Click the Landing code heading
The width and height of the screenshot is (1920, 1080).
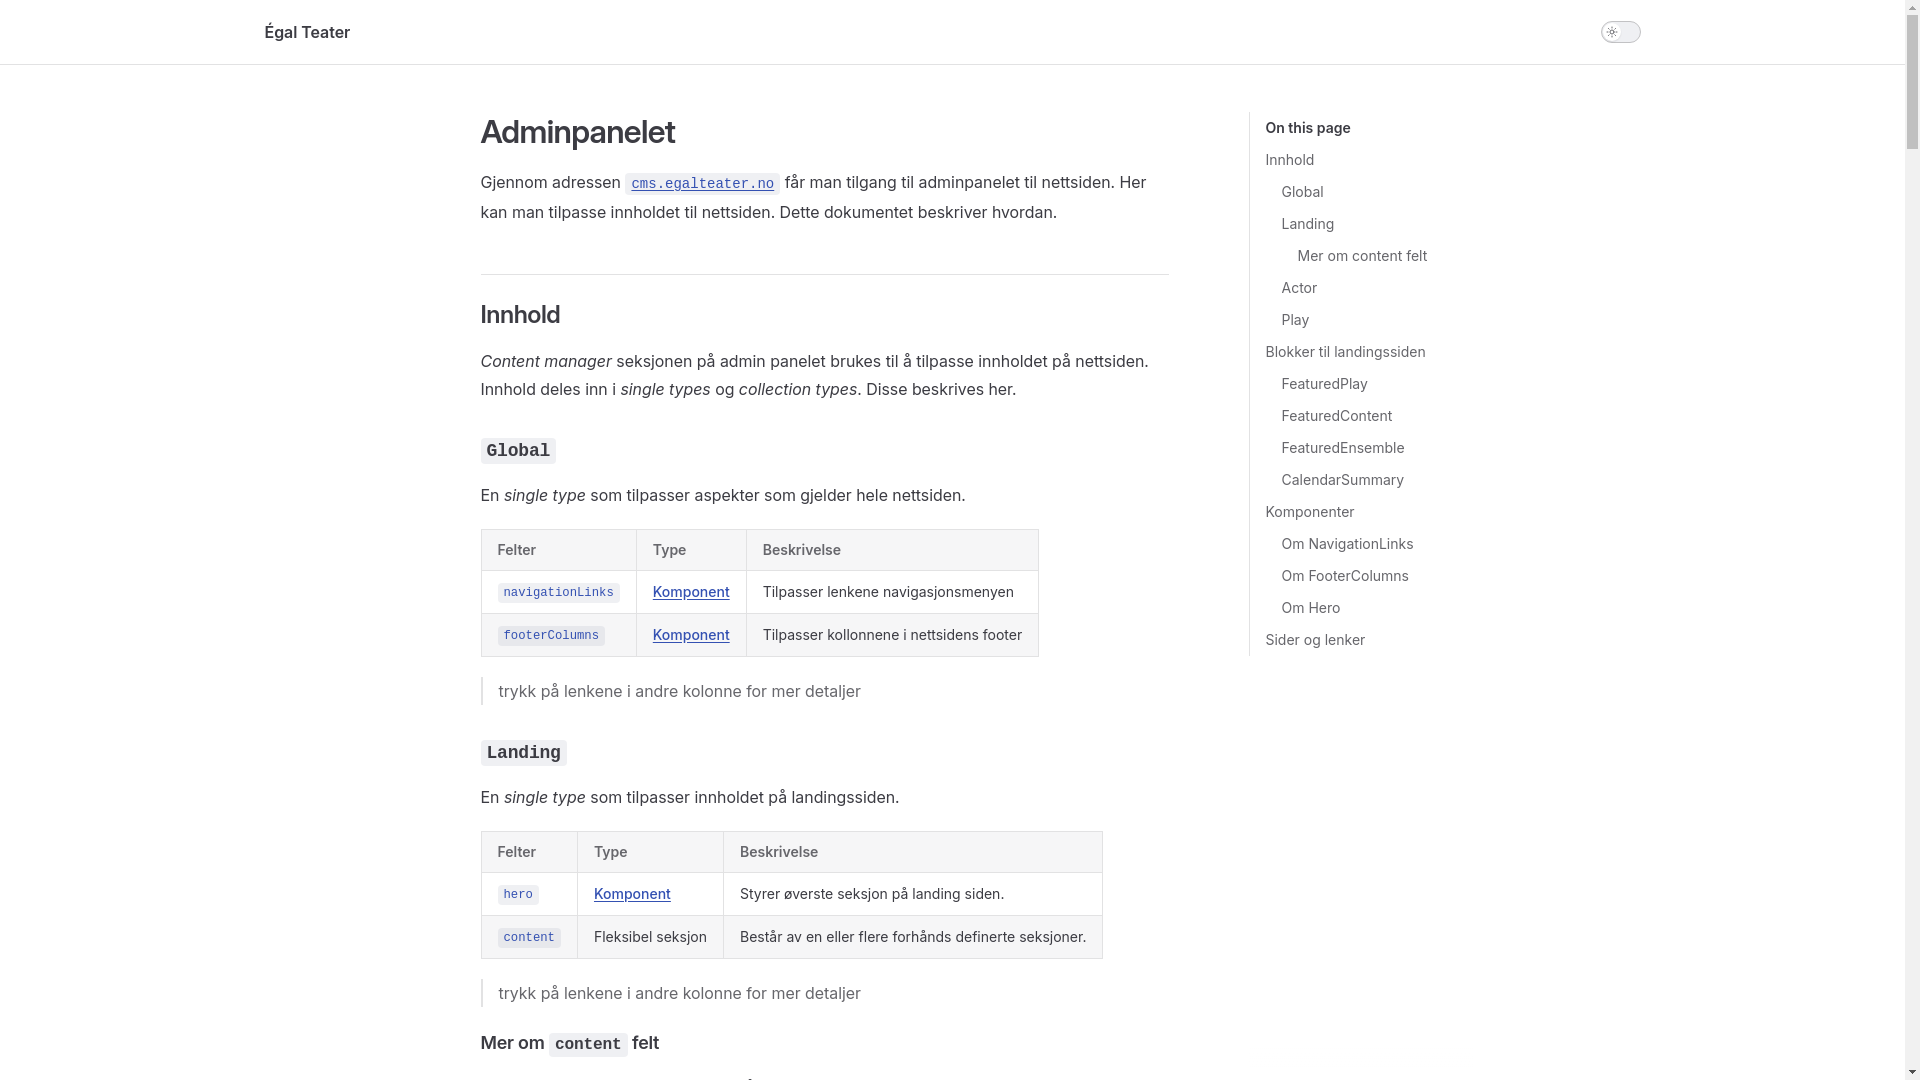pyautogui.click(x=523, y=753)
